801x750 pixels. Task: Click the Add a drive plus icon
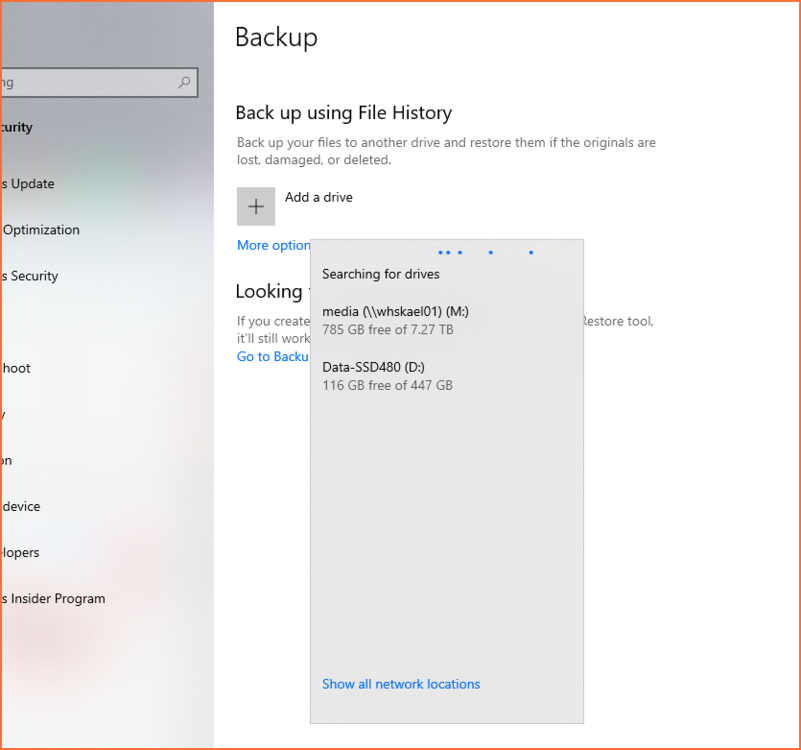coord(256,206)
